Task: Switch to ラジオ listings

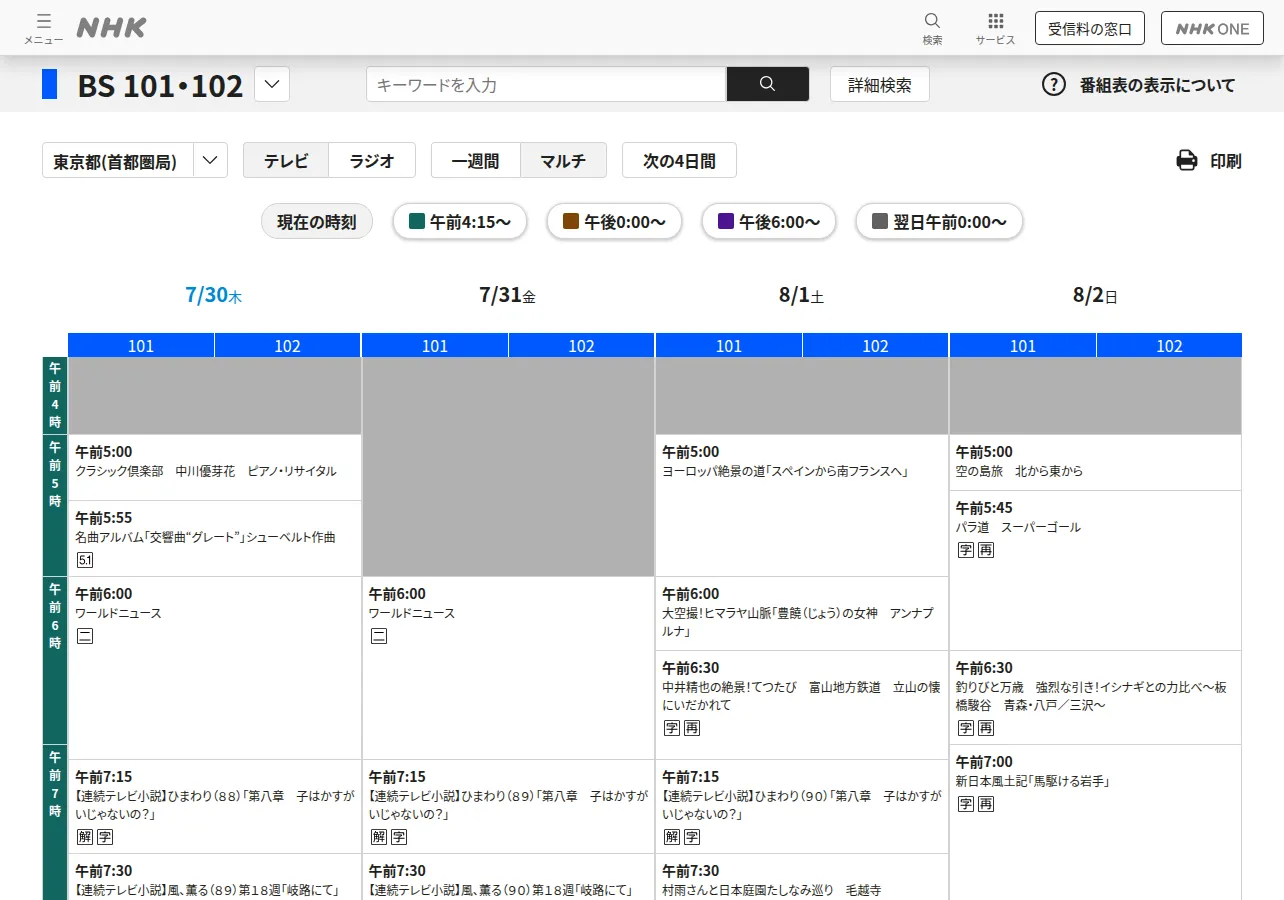Action: 372,160
